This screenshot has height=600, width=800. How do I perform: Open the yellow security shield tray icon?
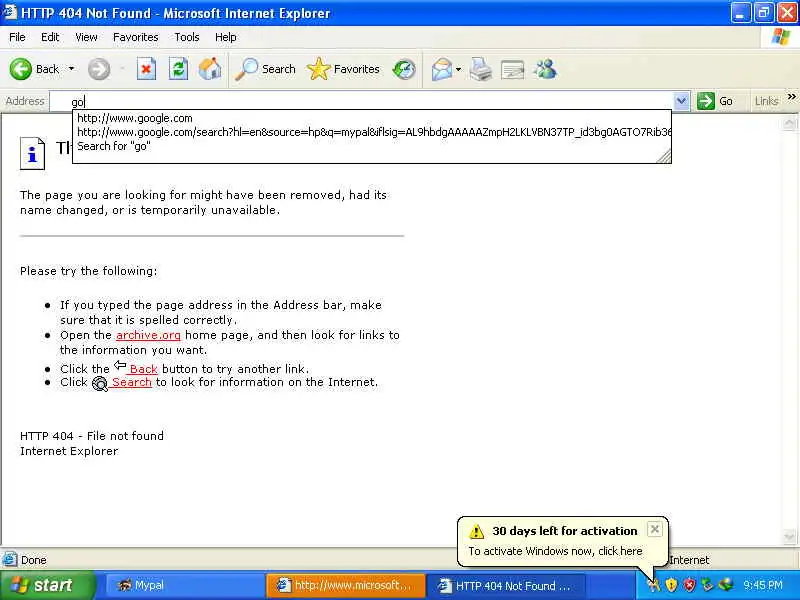(x=671, y=585)
